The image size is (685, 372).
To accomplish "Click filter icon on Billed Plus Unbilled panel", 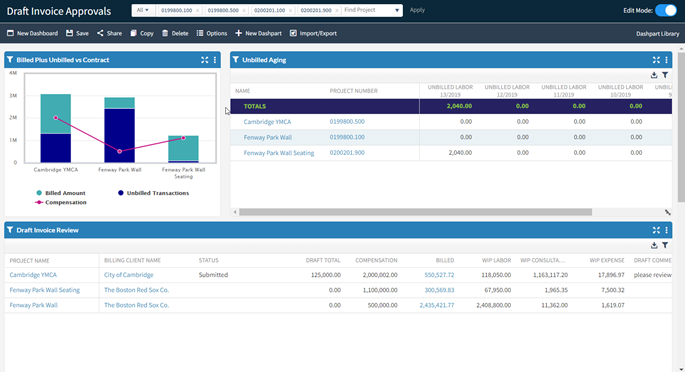I will pyautogui.click(x=10, y=60).
